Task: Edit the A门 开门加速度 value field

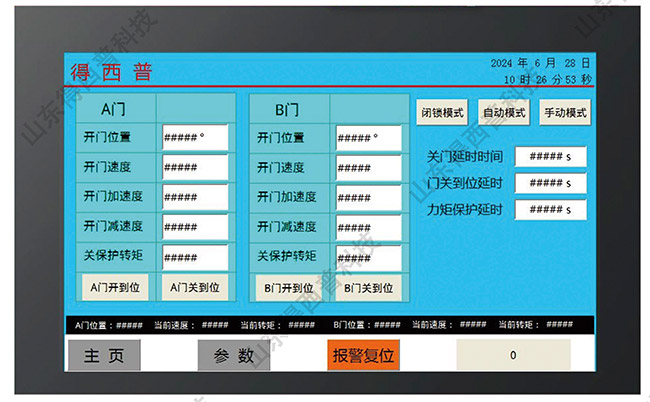Action: tap(195, 198)
